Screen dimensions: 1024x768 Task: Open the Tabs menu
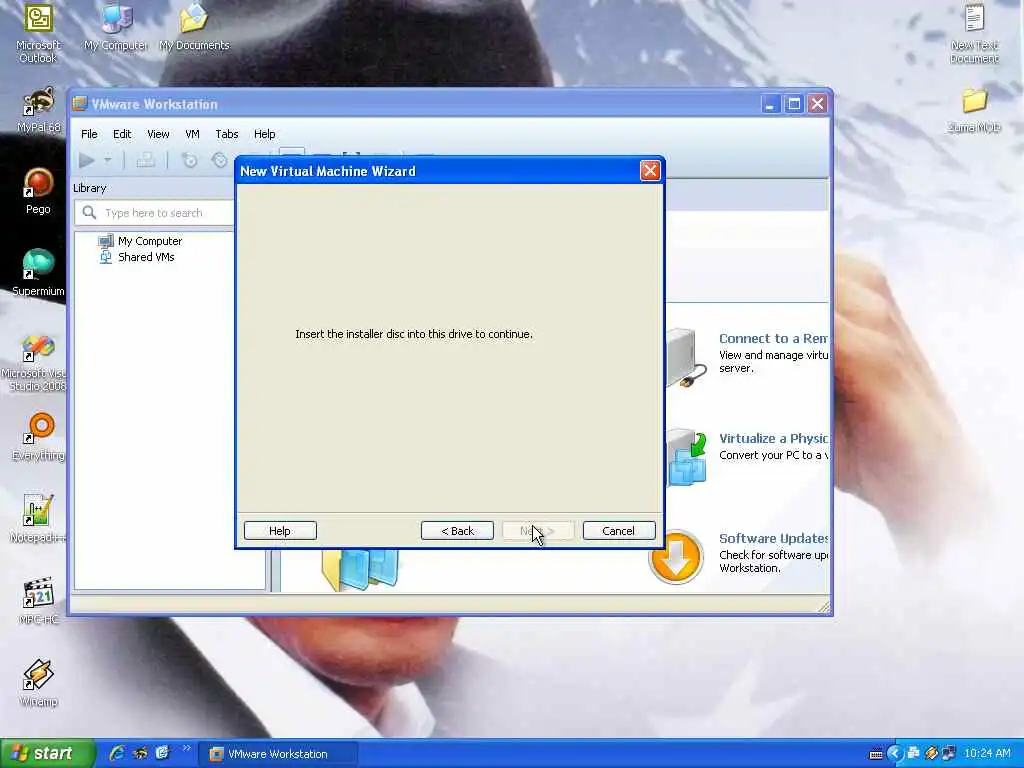(227, 134)
